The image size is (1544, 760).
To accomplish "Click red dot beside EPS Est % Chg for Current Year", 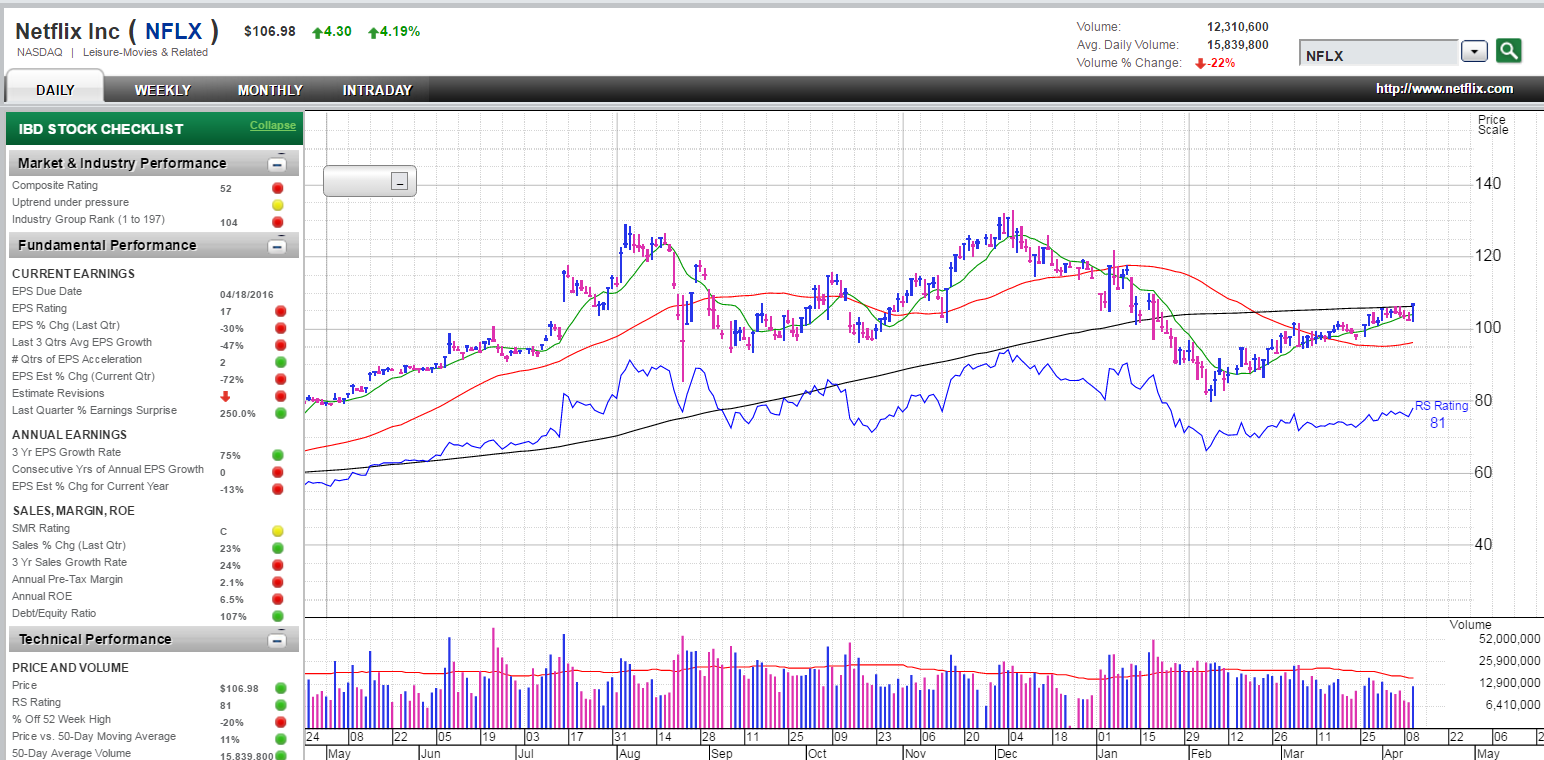I will click(280, 489).
